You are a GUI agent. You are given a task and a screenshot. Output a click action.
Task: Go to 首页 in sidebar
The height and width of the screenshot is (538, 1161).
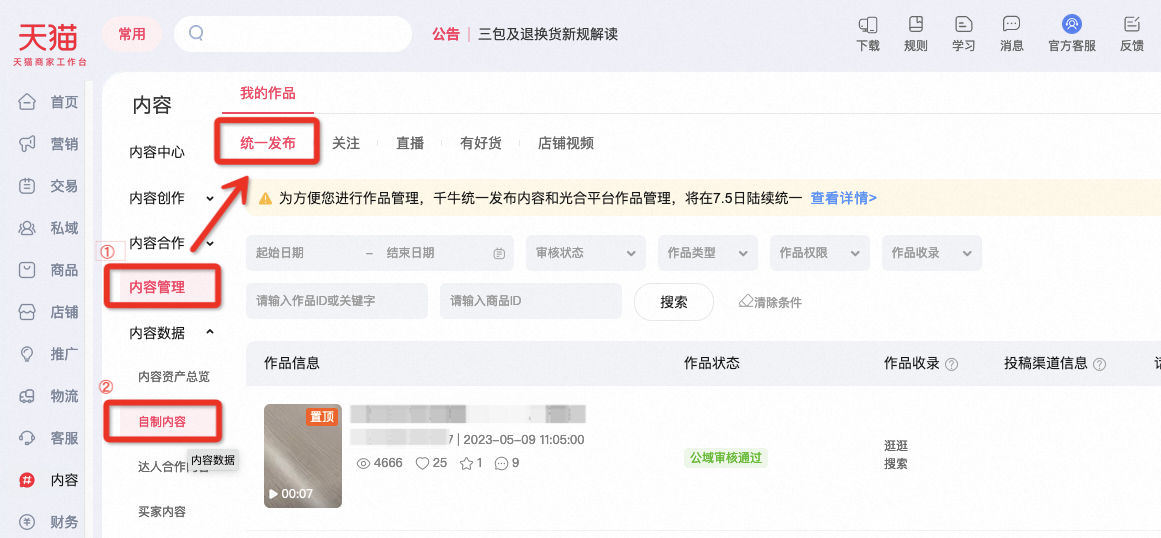tap(50, 101)
